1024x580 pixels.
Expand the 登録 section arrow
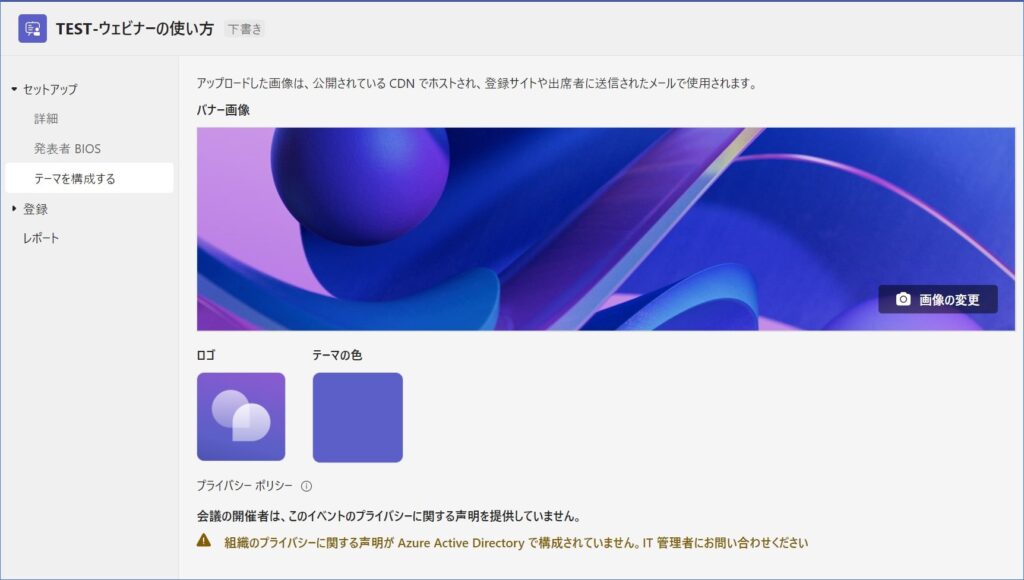[14, 209]
